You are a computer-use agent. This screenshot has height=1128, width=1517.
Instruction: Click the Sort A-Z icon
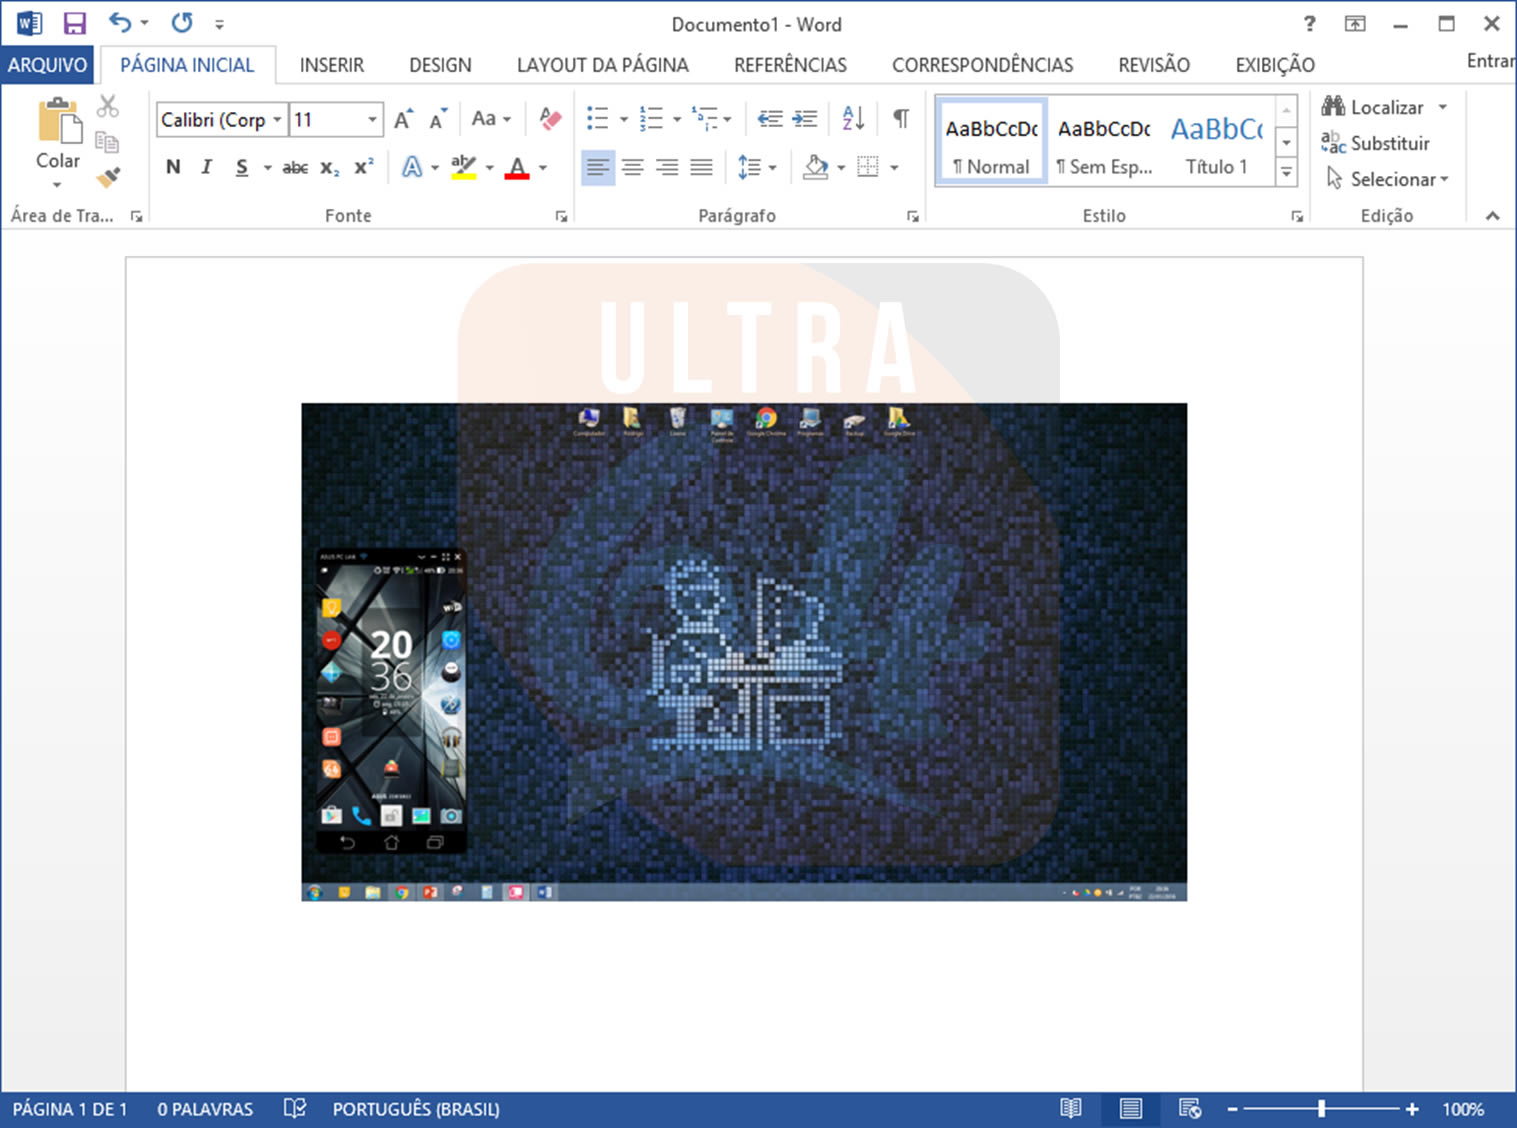pyautogui.click(x=853, y=119)
